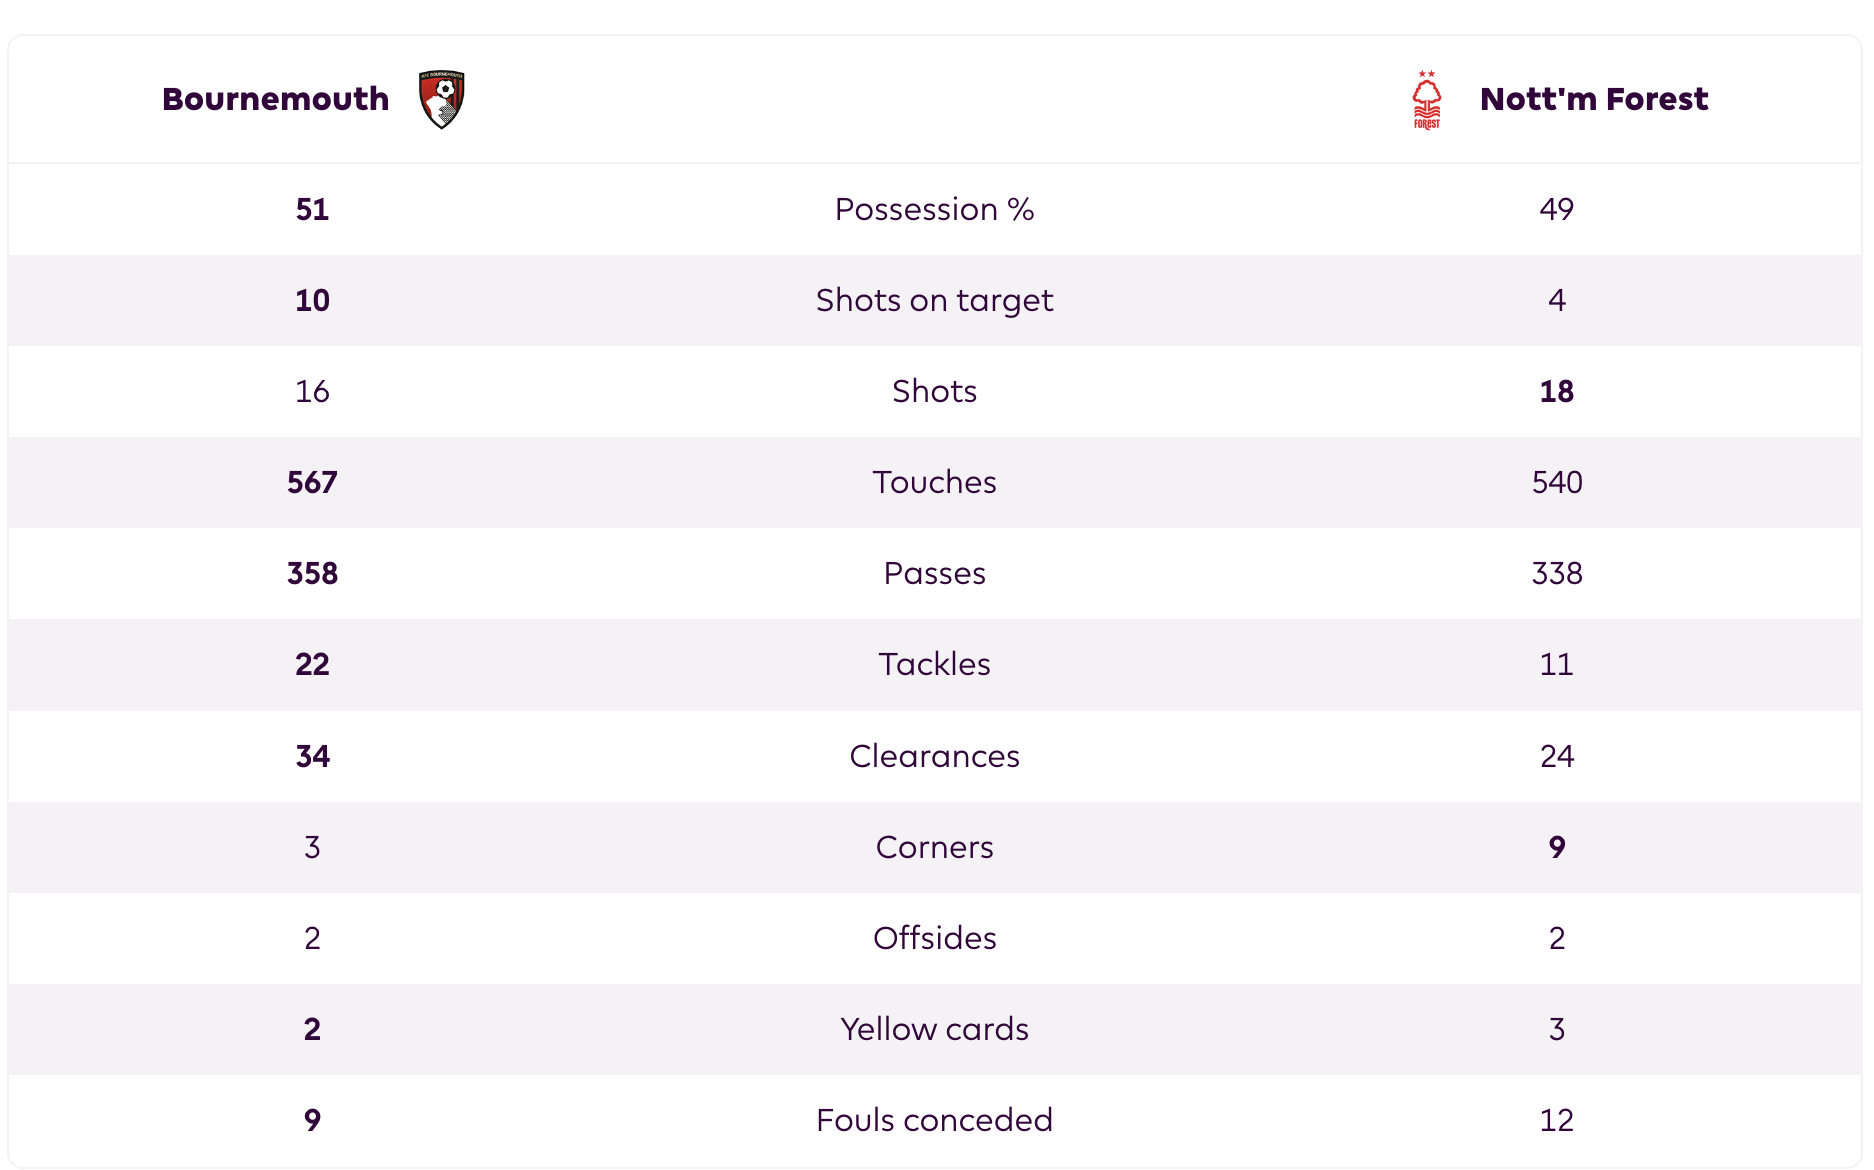Screen dimensions: 1874x1170
Task: Click Bournemouth's 34 clearances value
Action: tap(312, 756)
